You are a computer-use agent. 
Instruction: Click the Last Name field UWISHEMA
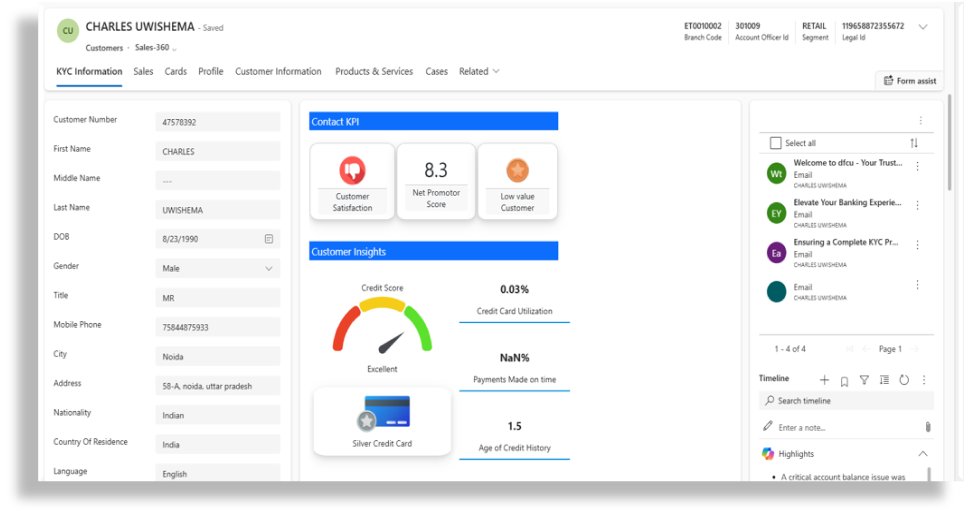[x=217, y=210]
